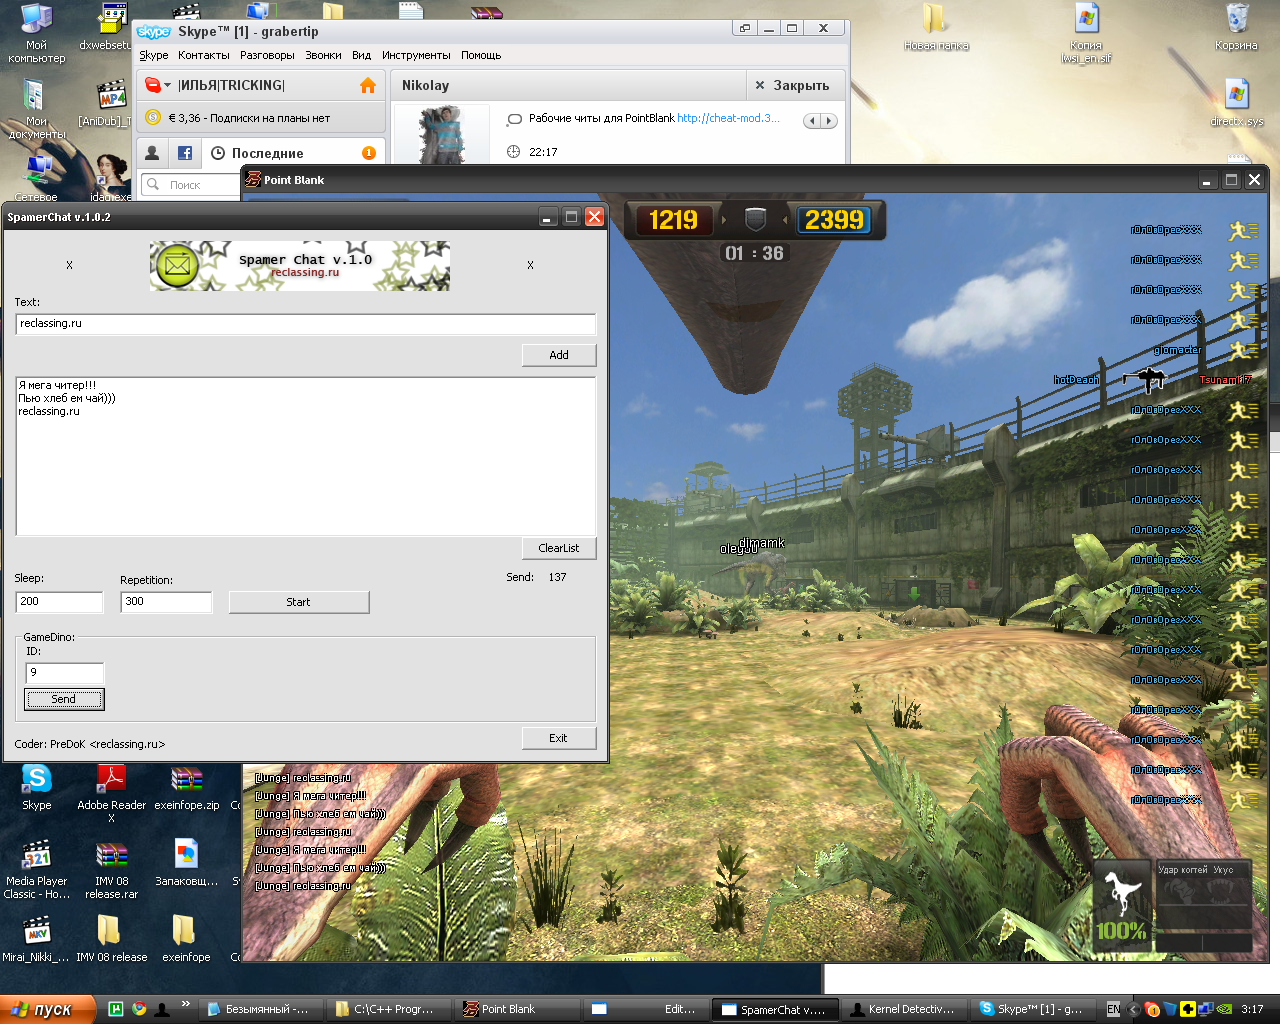Click the orange notification badge in Skype
This screenshot has width=1280, height=1024.
369,153
